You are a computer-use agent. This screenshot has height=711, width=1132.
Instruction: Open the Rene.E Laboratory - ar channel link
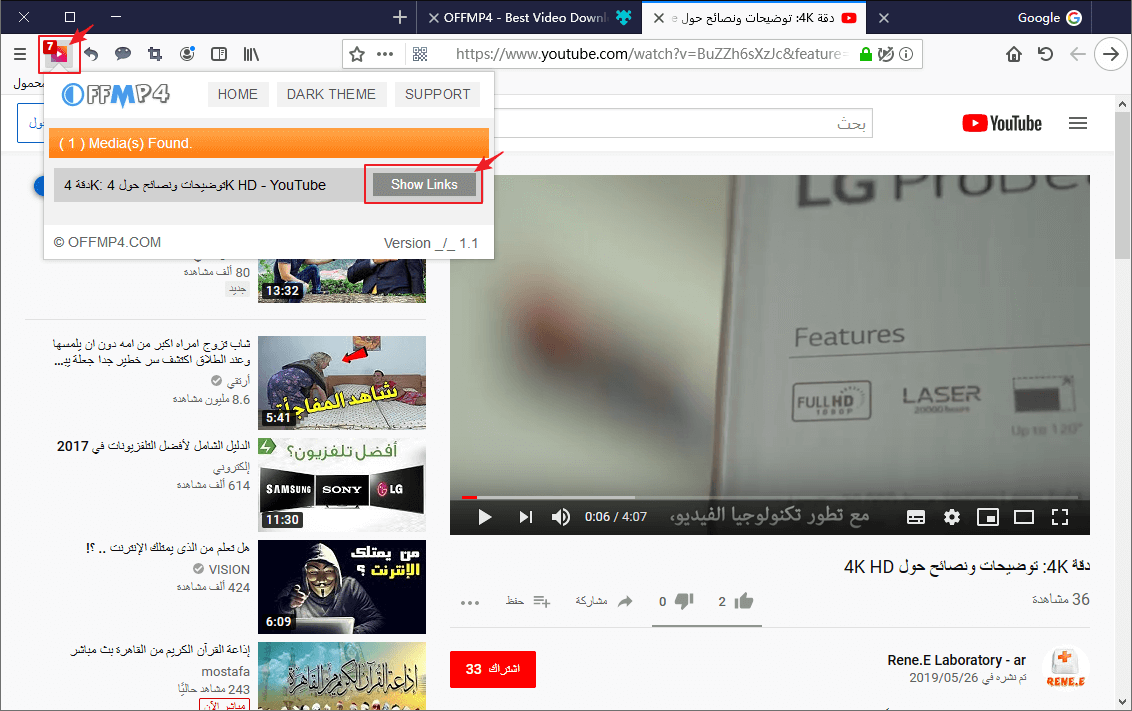click(957, 660)
